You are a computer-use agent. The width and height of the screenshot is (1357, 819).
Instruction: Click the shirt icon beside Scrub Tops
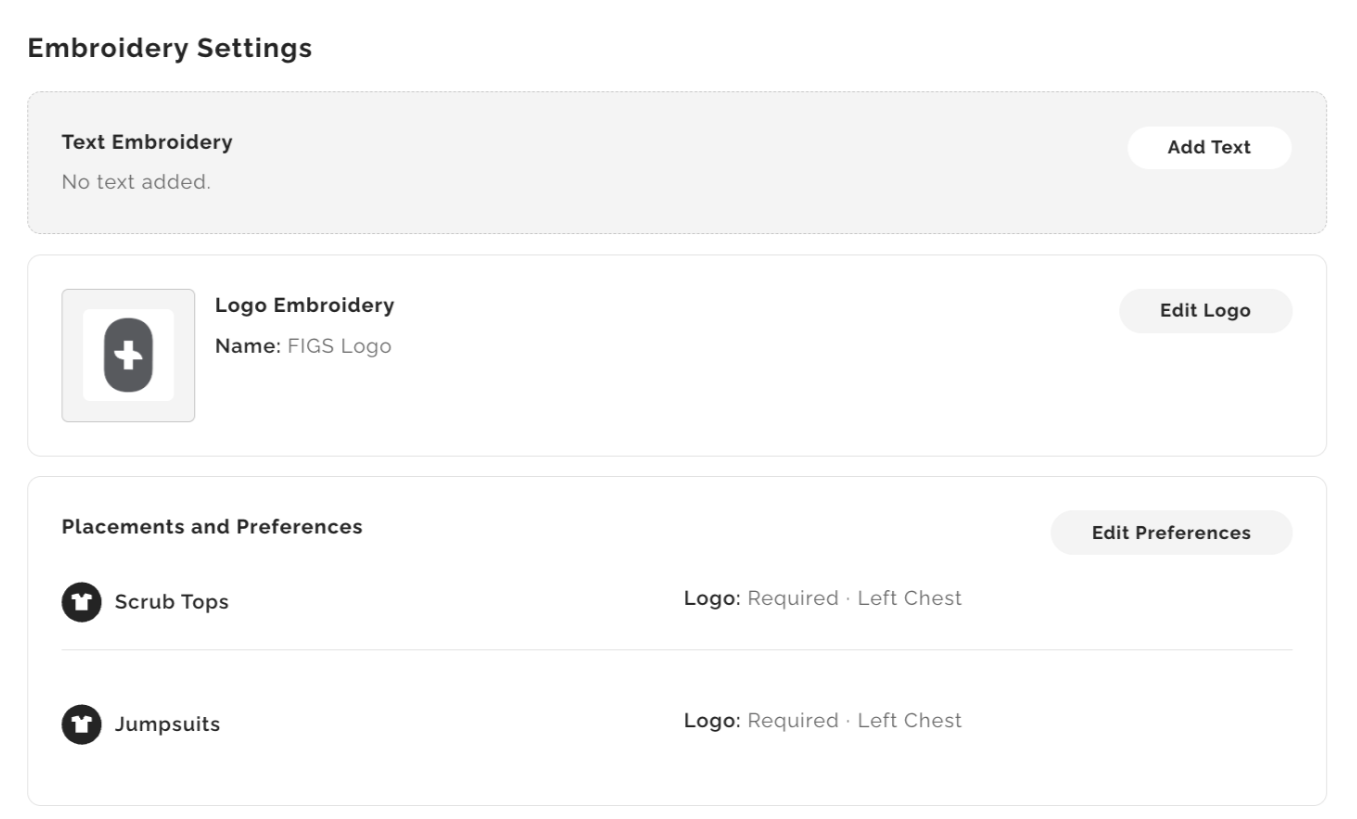click(81, 602)
